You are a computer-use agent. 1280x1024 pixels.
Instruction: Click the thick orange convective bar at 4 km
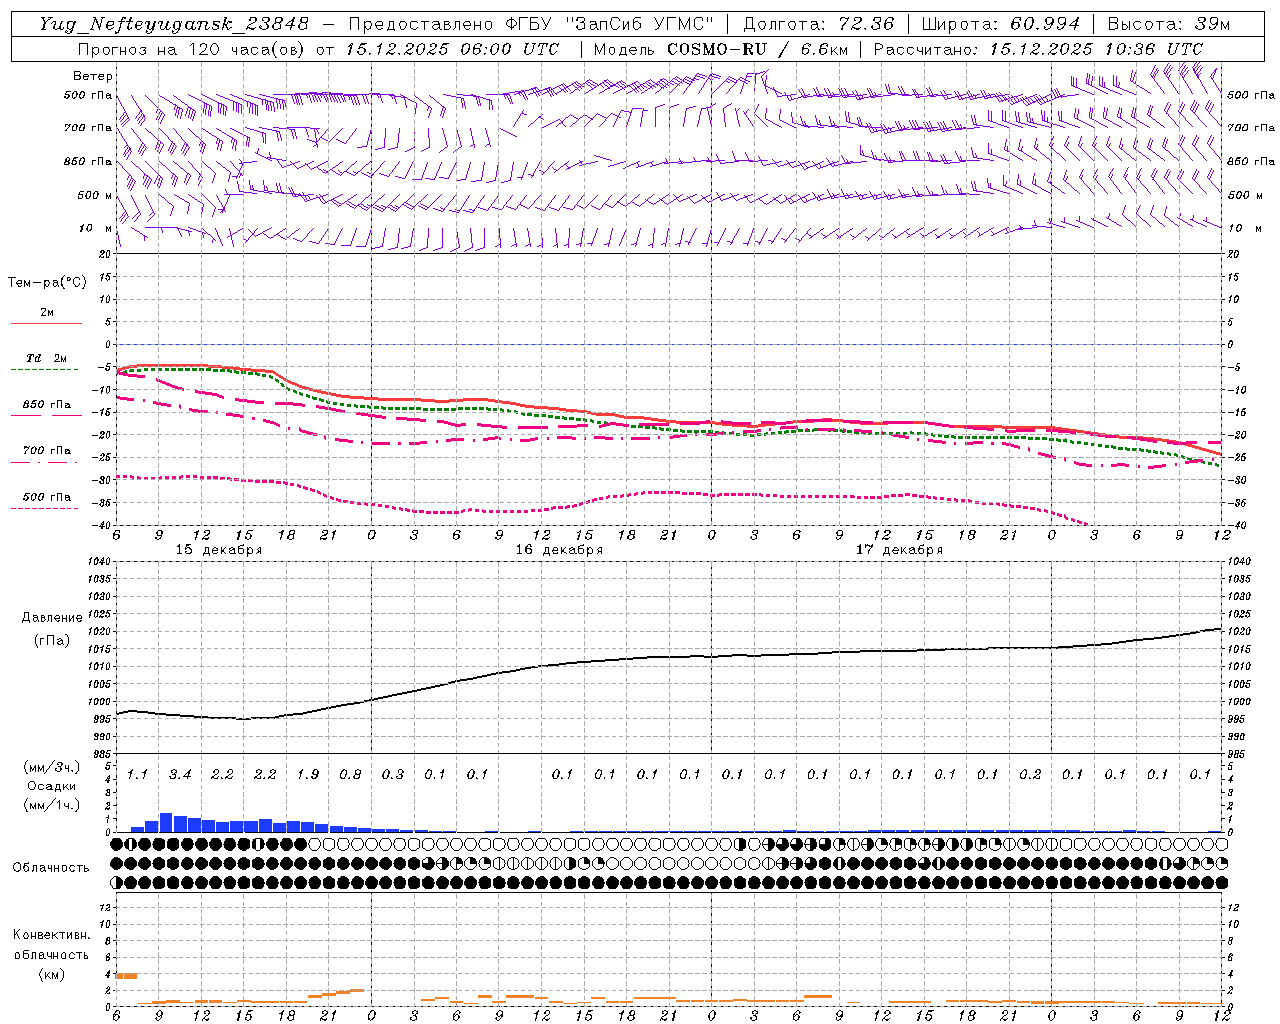127,976
